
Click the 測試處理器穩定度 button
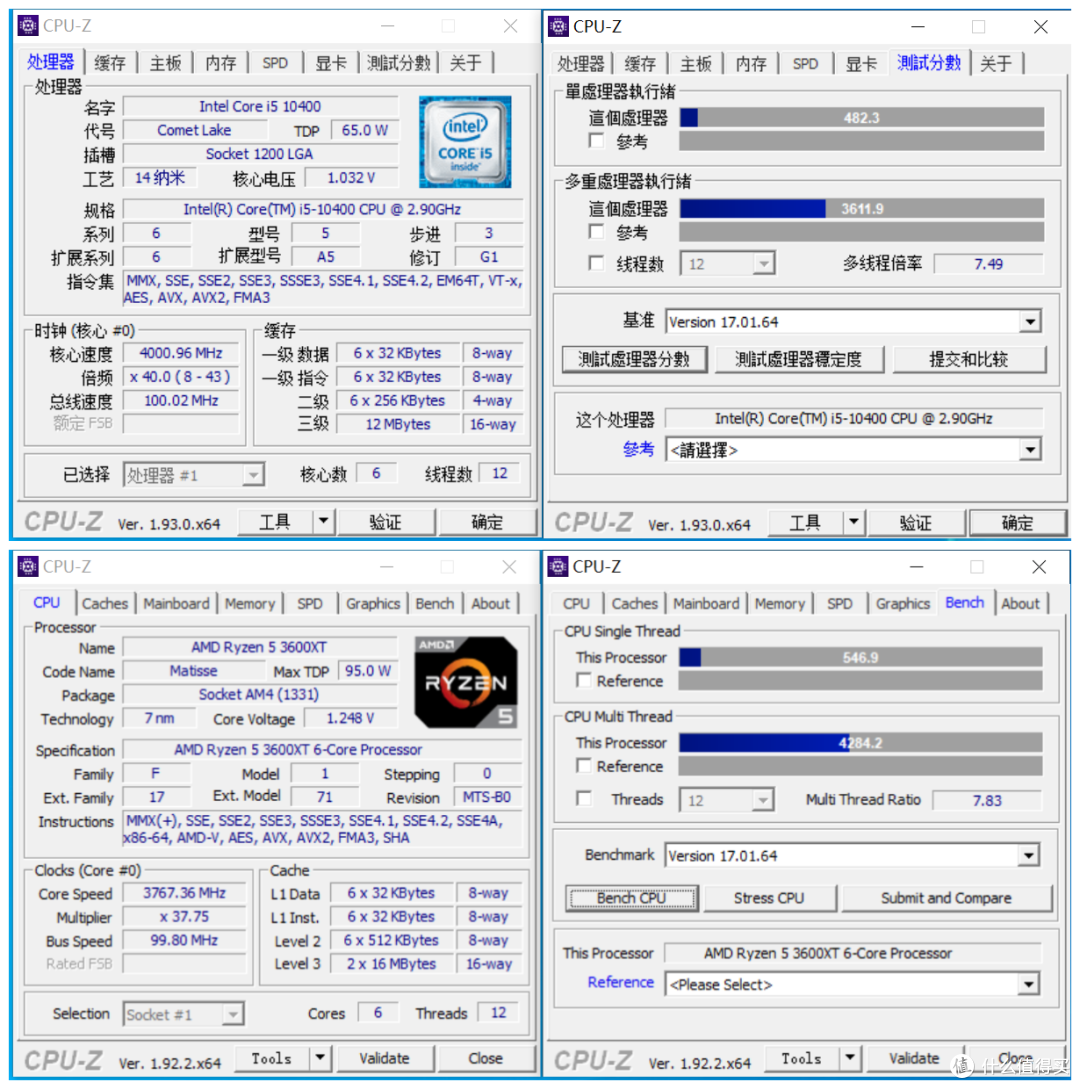tap(799, 359)
